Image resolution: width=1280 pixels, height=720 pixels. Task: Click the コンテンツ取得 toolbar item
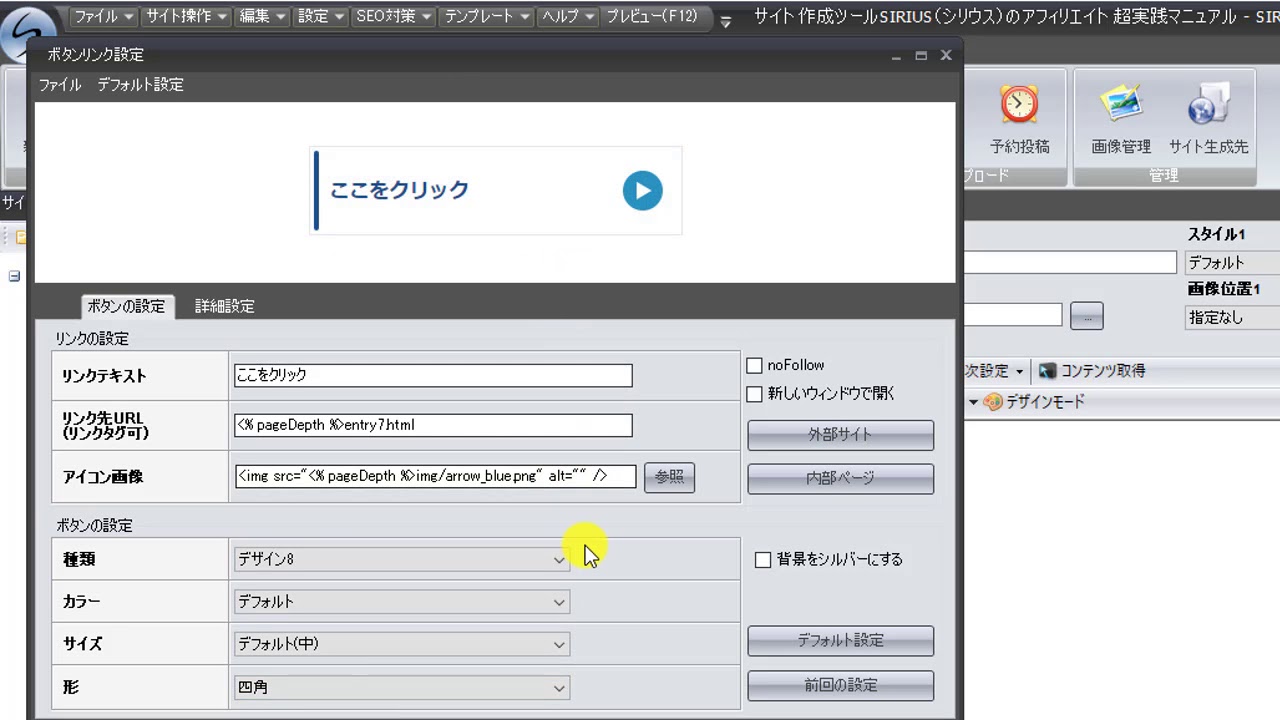(1092, 371)
